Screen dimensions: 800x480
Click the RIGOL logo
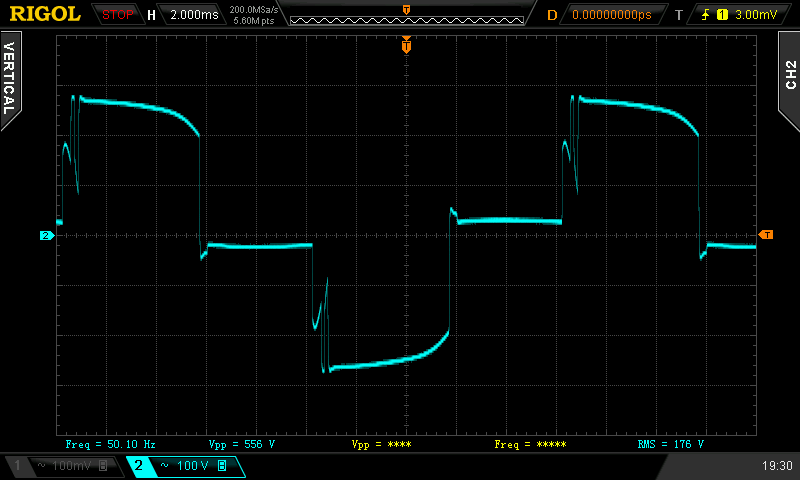[45, 14]
